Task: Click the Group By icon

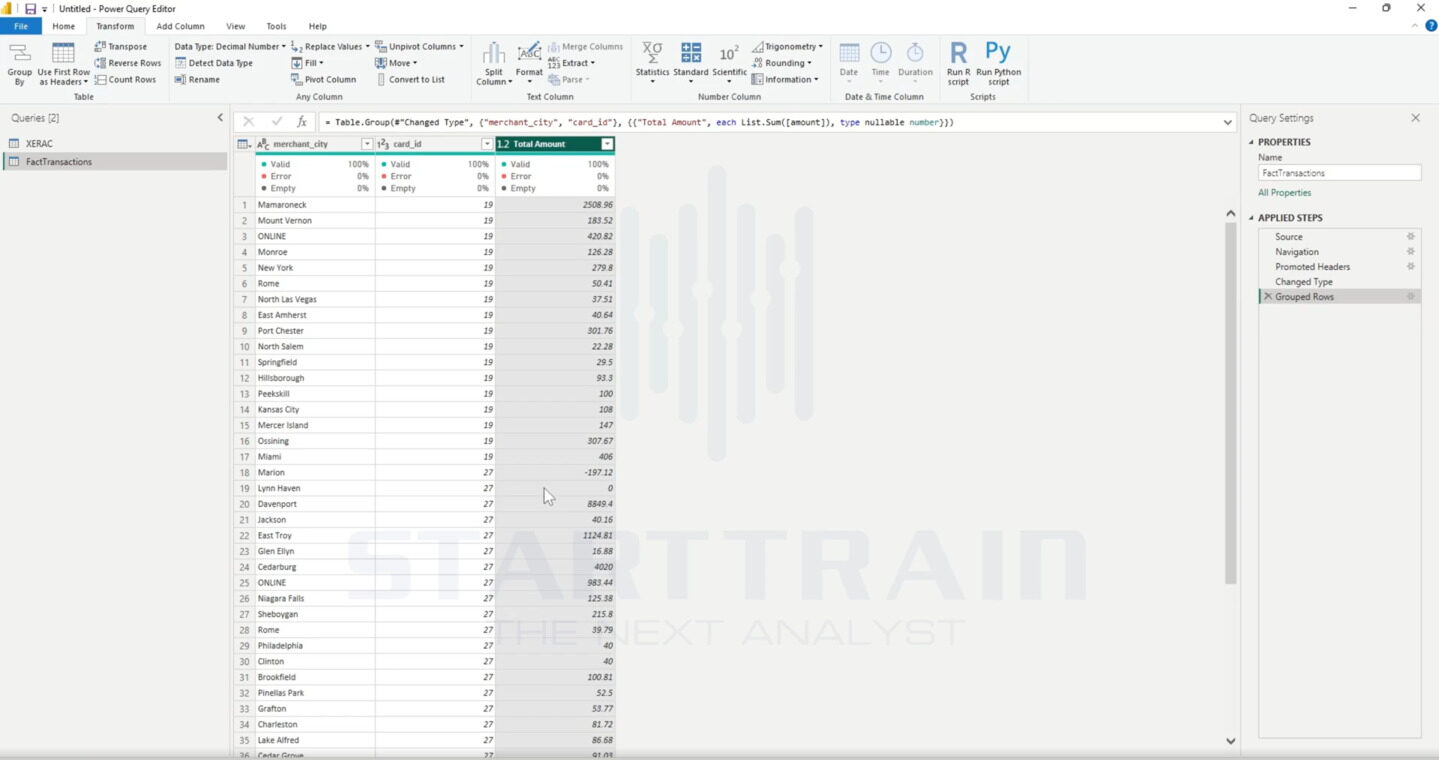Action: [19, 64]
